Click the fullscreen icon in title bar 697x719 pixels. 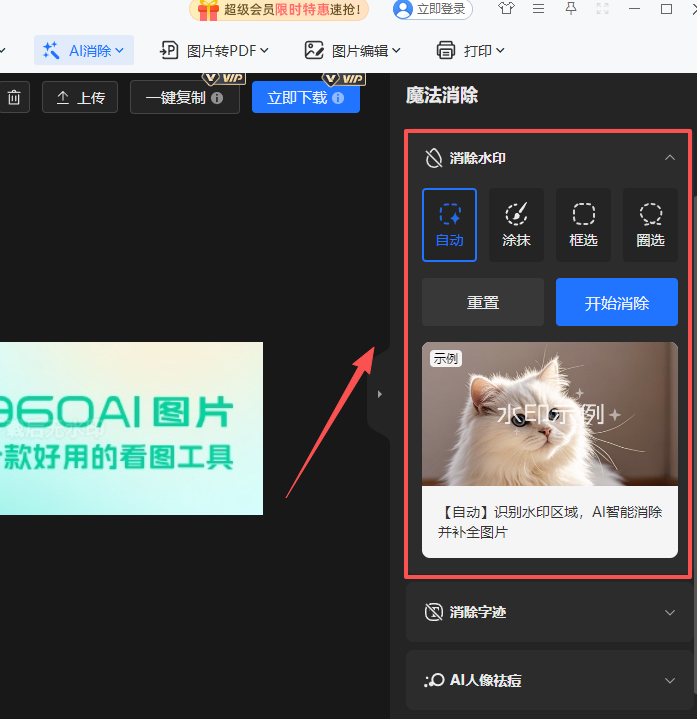pyautogui.click(x=602, y=9)
